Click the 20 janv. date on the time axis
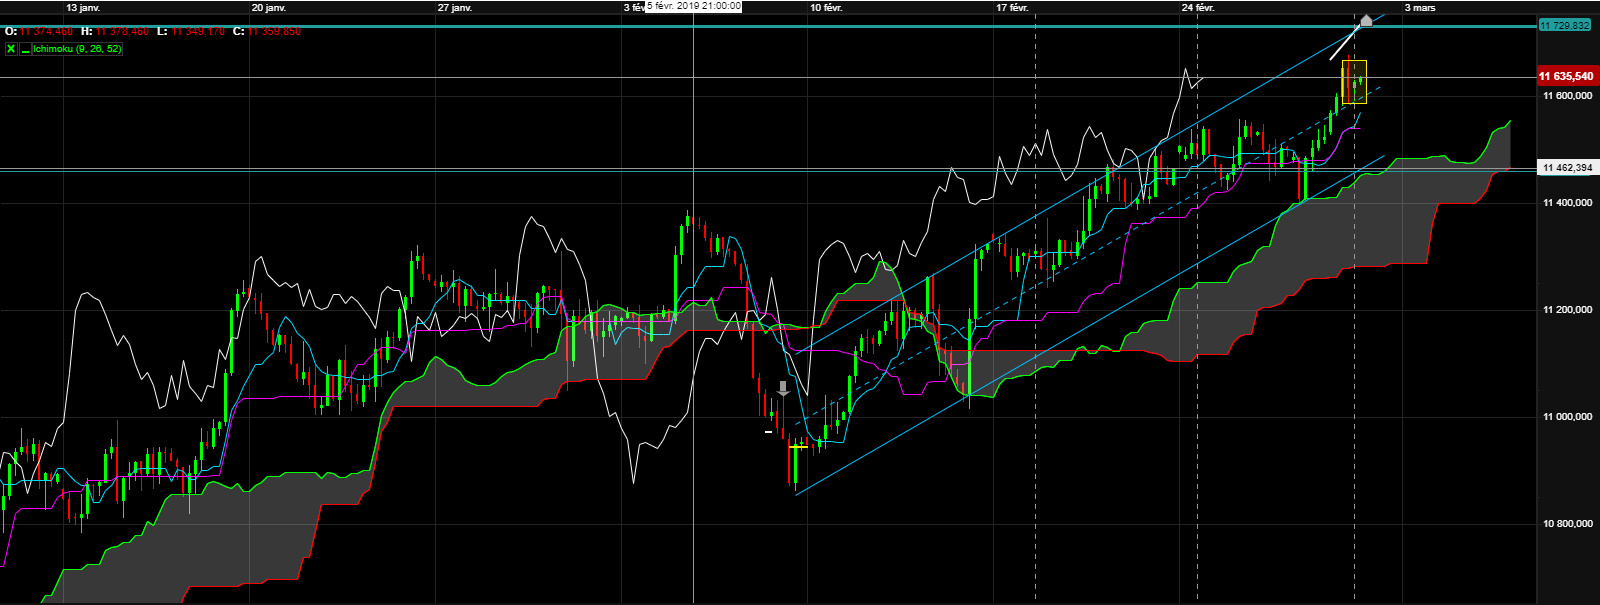Viewport: 1600px width, 605px height. tap(269, 7)
